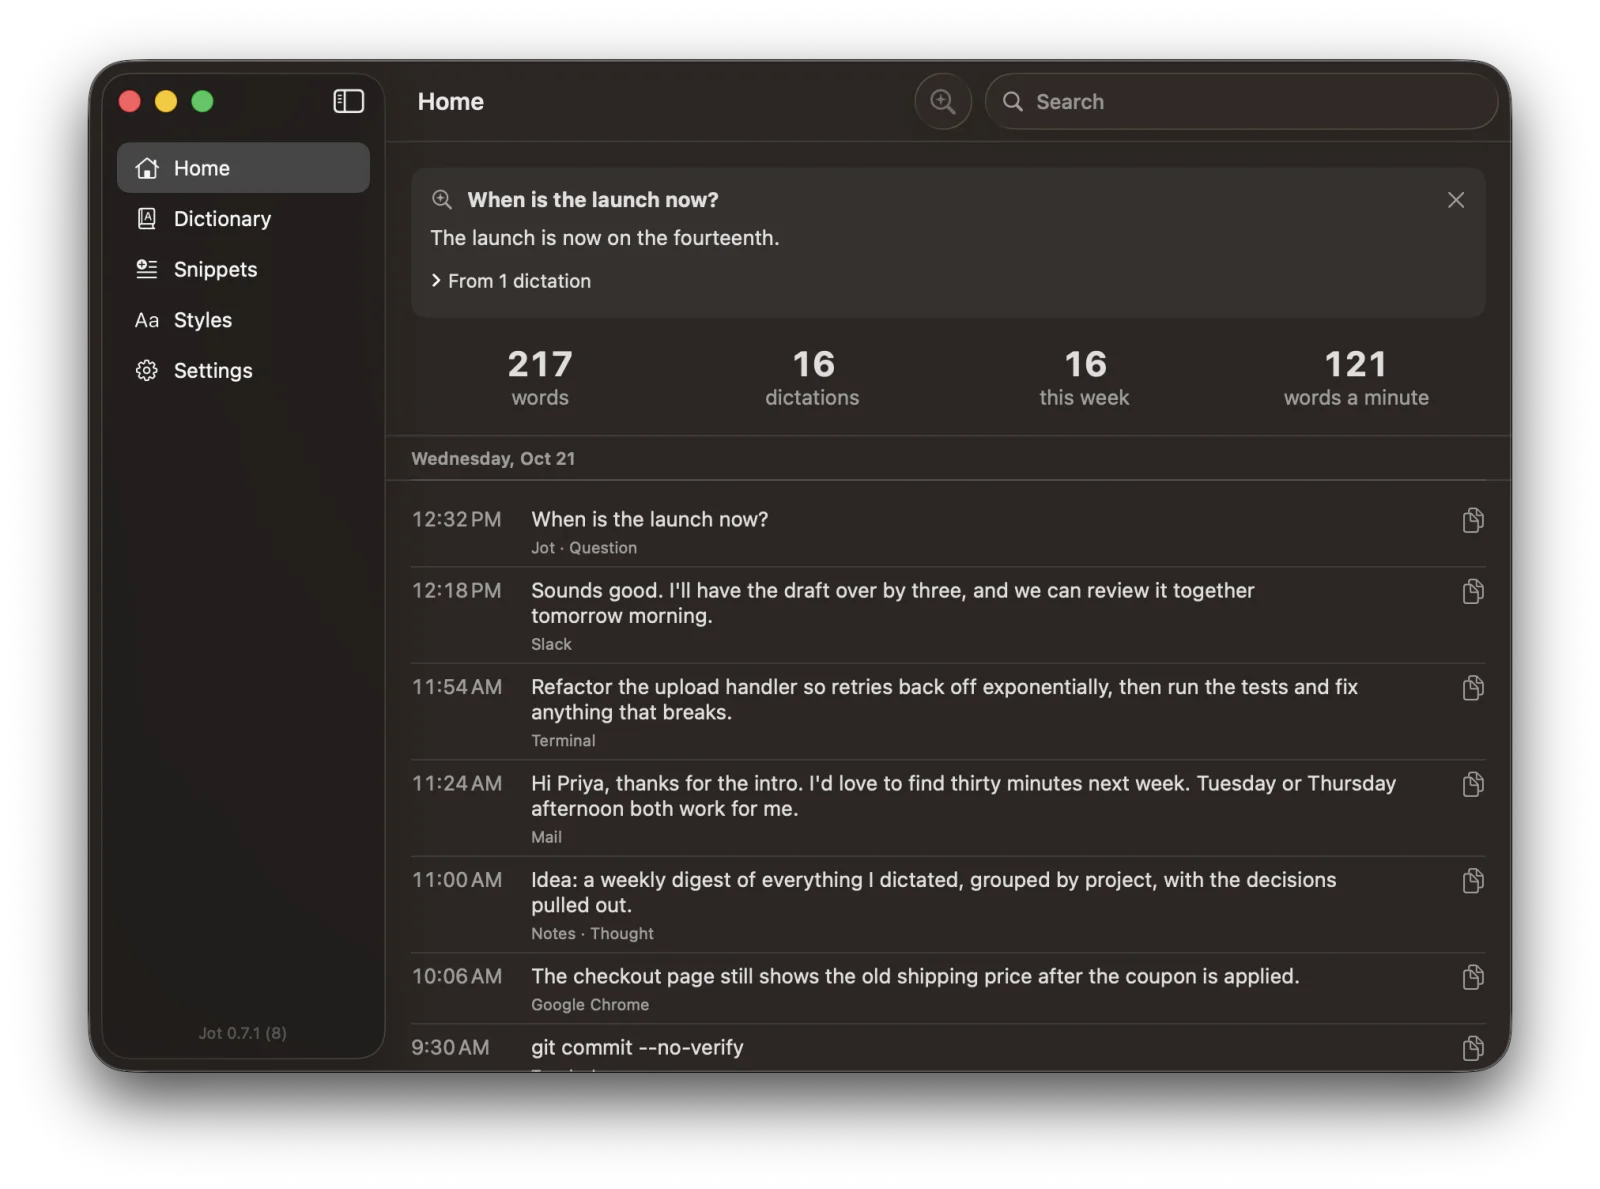
Task: Copy the 11:00 AM Notes idea dictation
Action: [x=1472, y=880]
